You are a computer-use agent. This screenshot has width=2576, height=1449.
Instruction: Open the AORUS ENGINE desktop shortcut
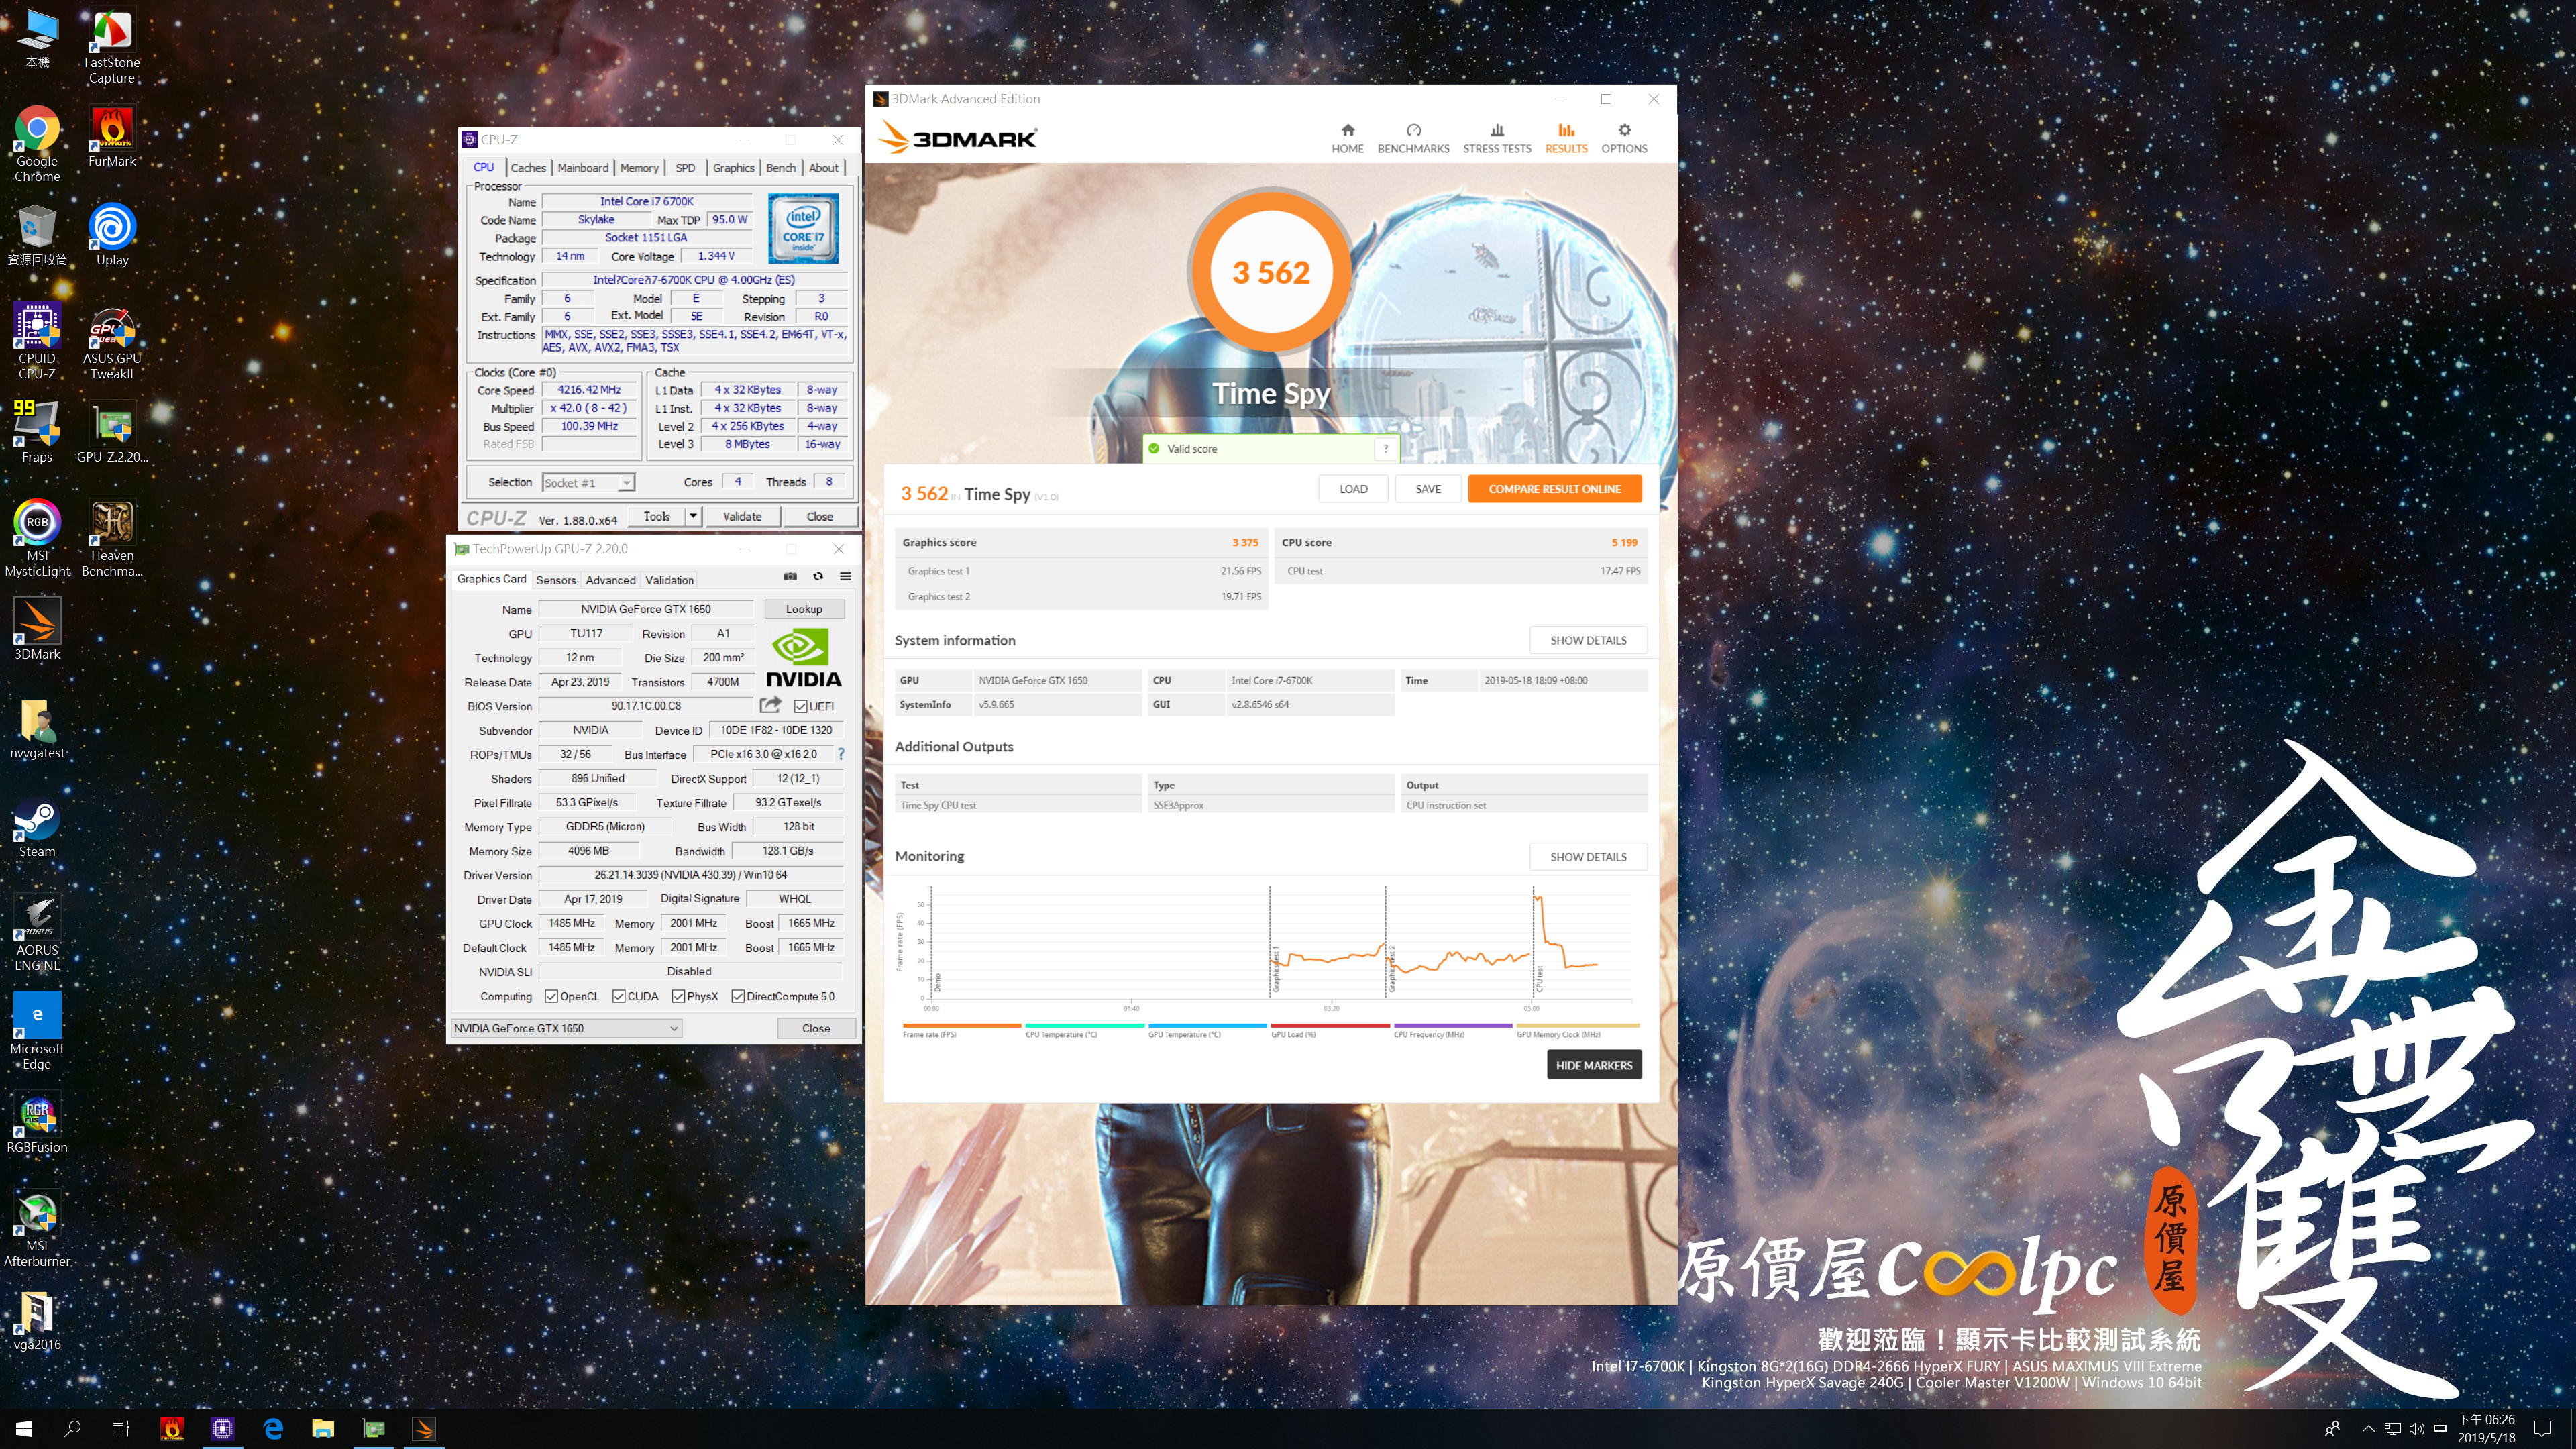coord(37,932)
